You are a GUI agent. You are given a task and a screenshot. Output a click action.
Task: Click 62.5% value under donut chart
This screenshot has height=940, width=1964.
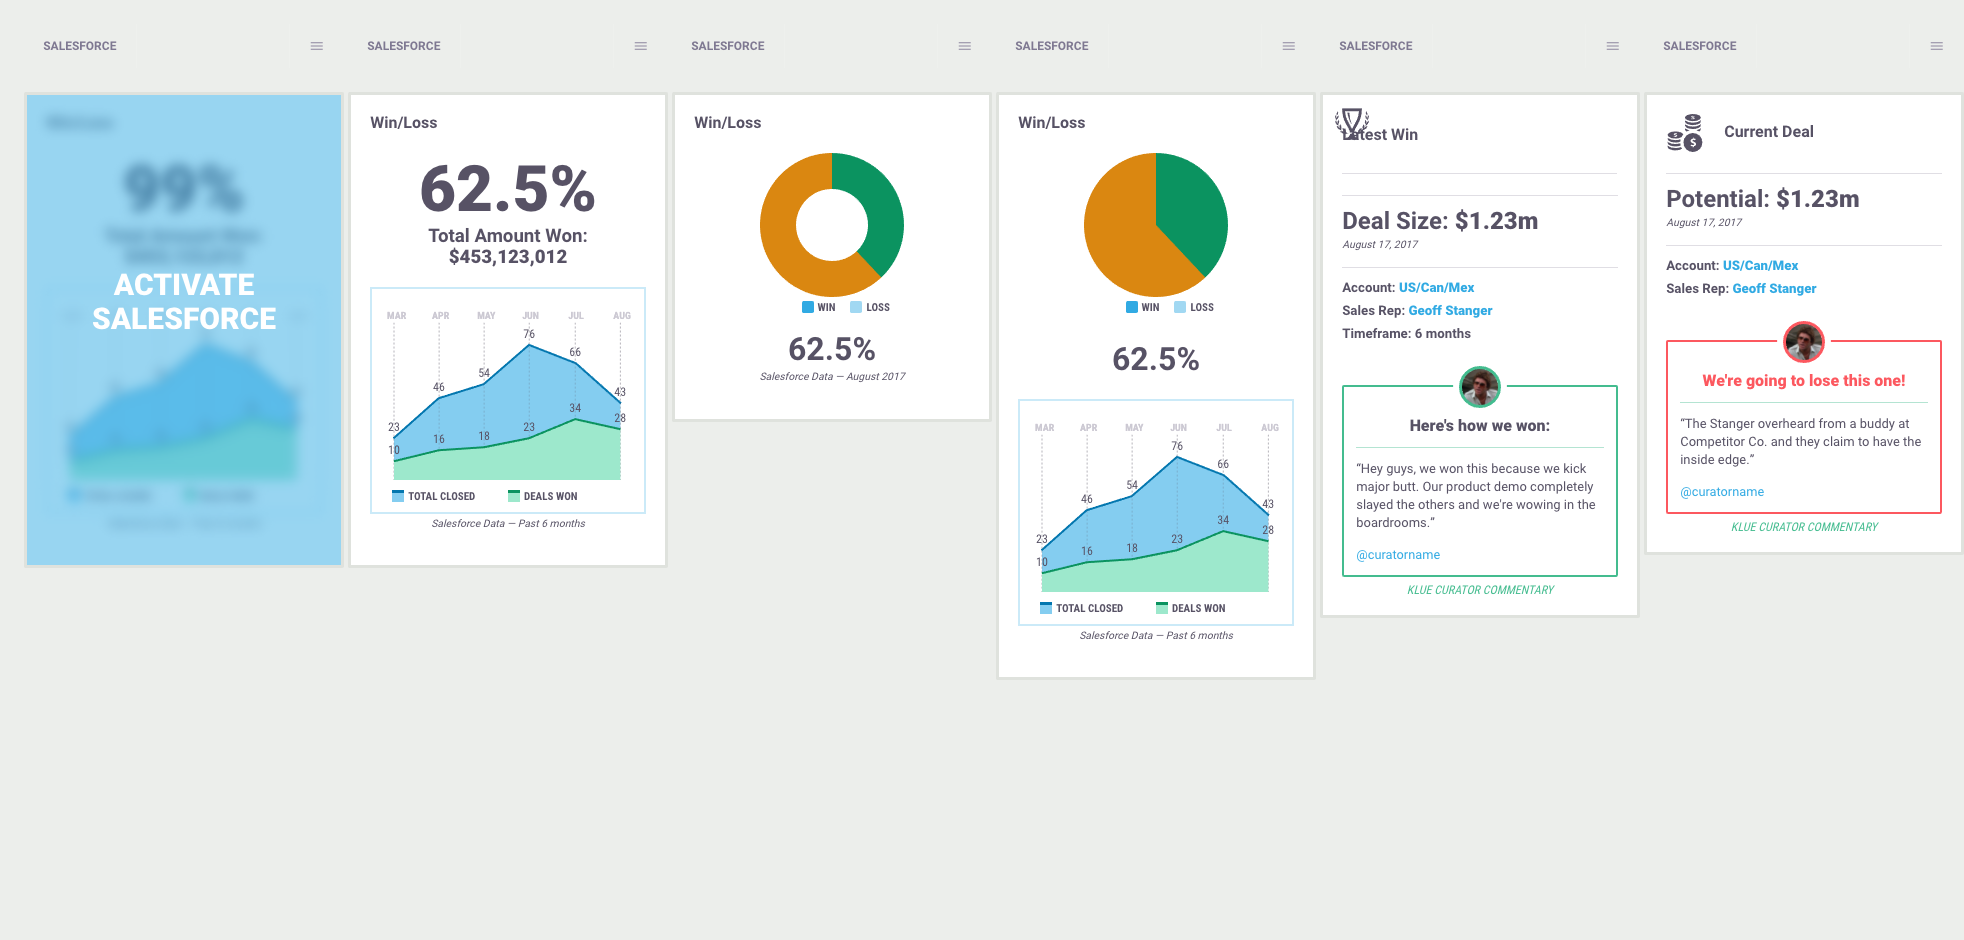832,349
